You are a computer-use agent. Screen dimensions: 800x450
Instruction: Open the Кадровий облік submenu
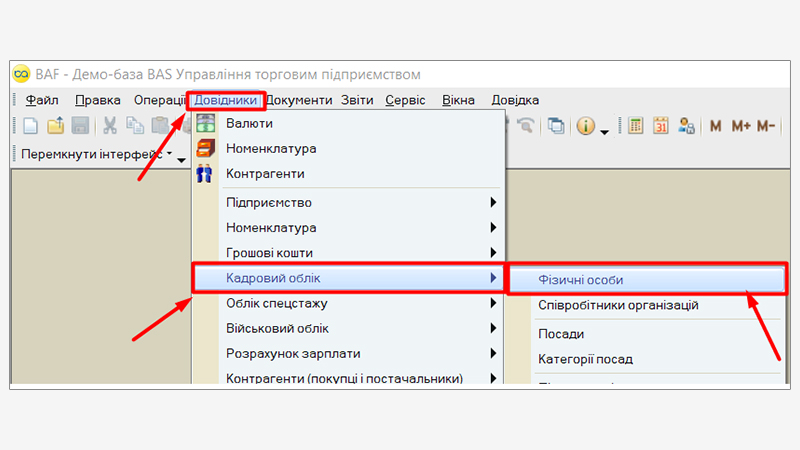273,278
